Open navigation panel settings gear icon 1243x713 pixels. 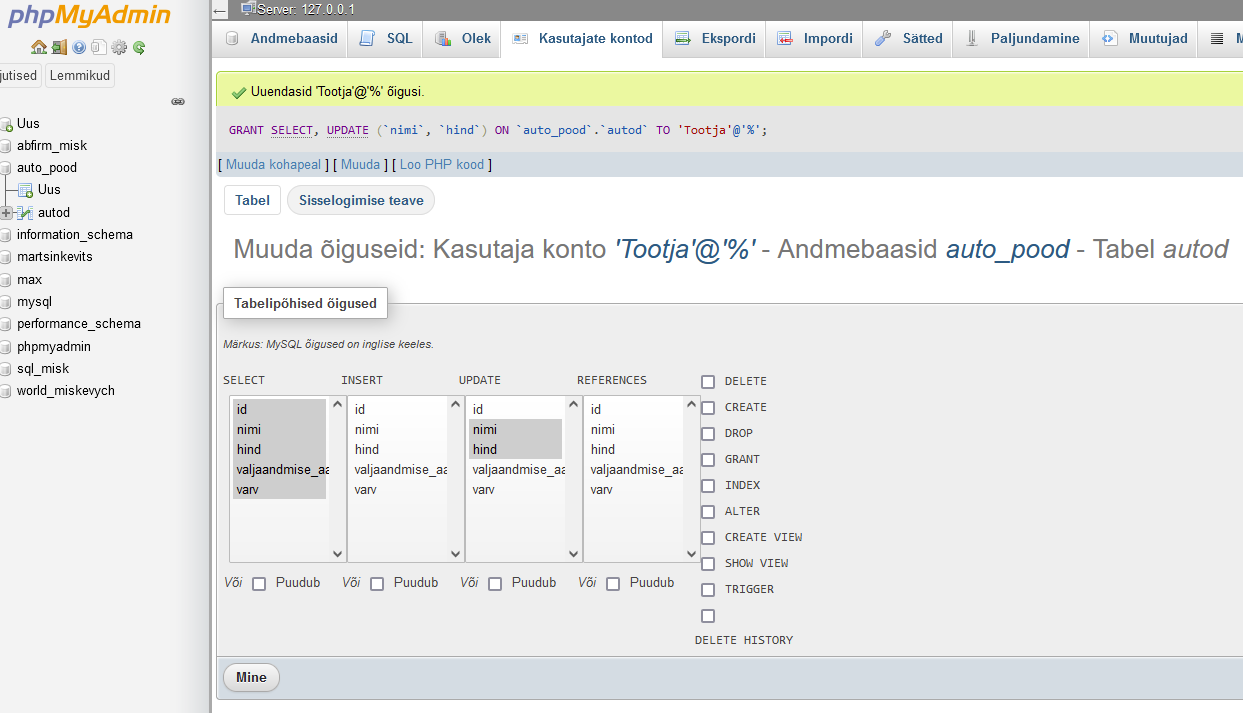(119, 47)
